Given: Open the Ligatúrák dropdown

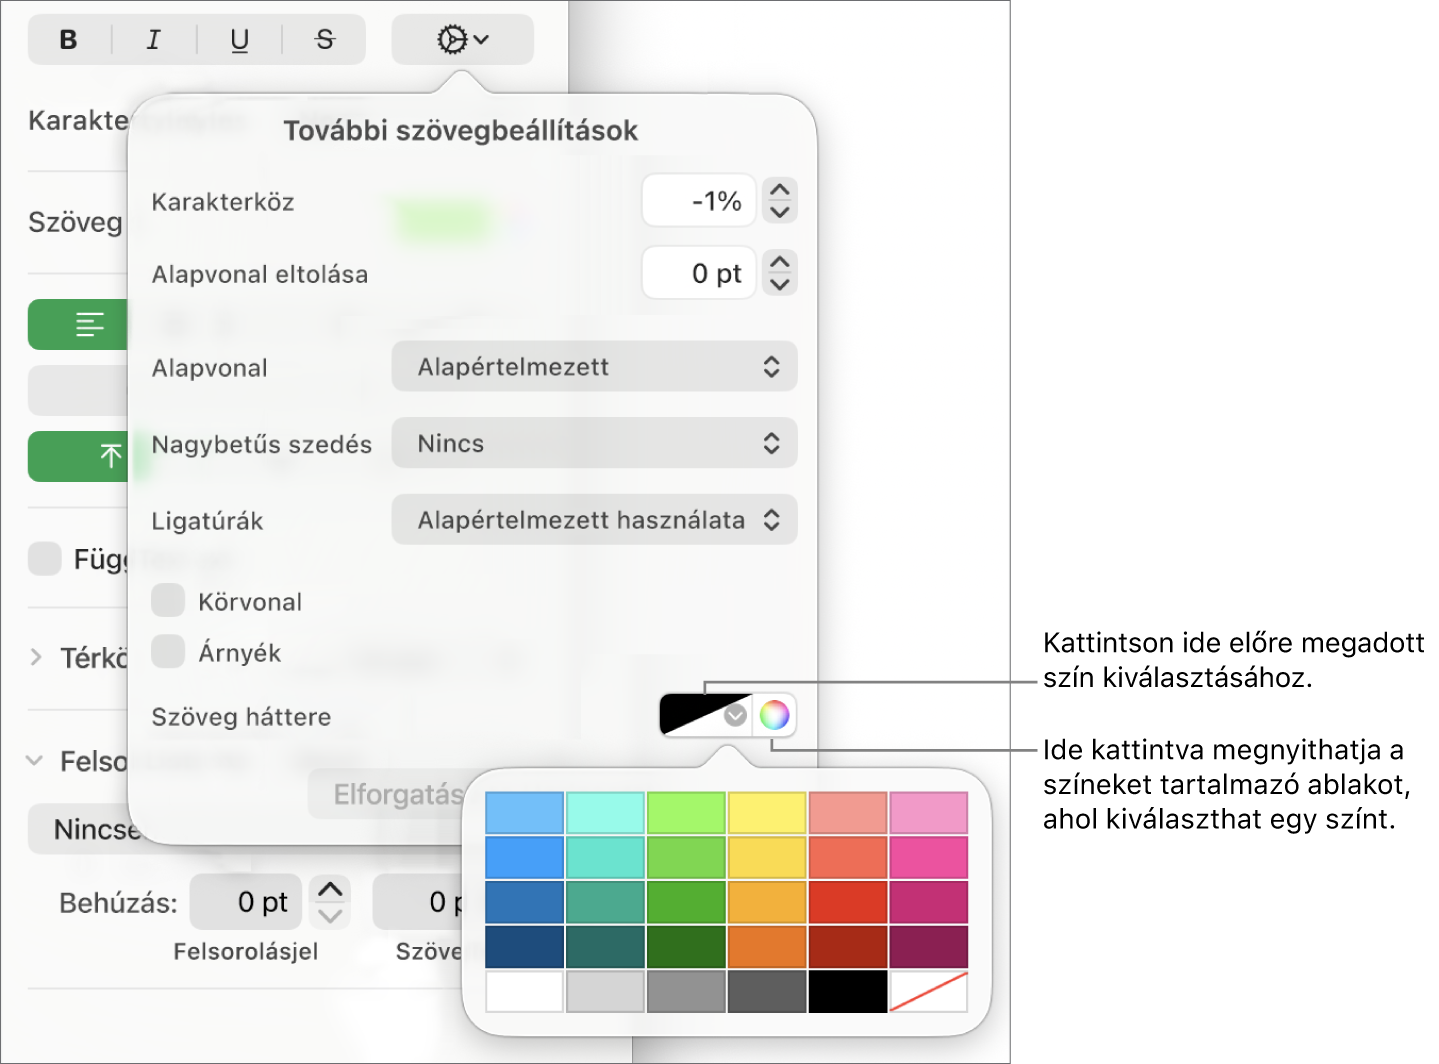Looking at the screenshot, I should pos(594,519).
